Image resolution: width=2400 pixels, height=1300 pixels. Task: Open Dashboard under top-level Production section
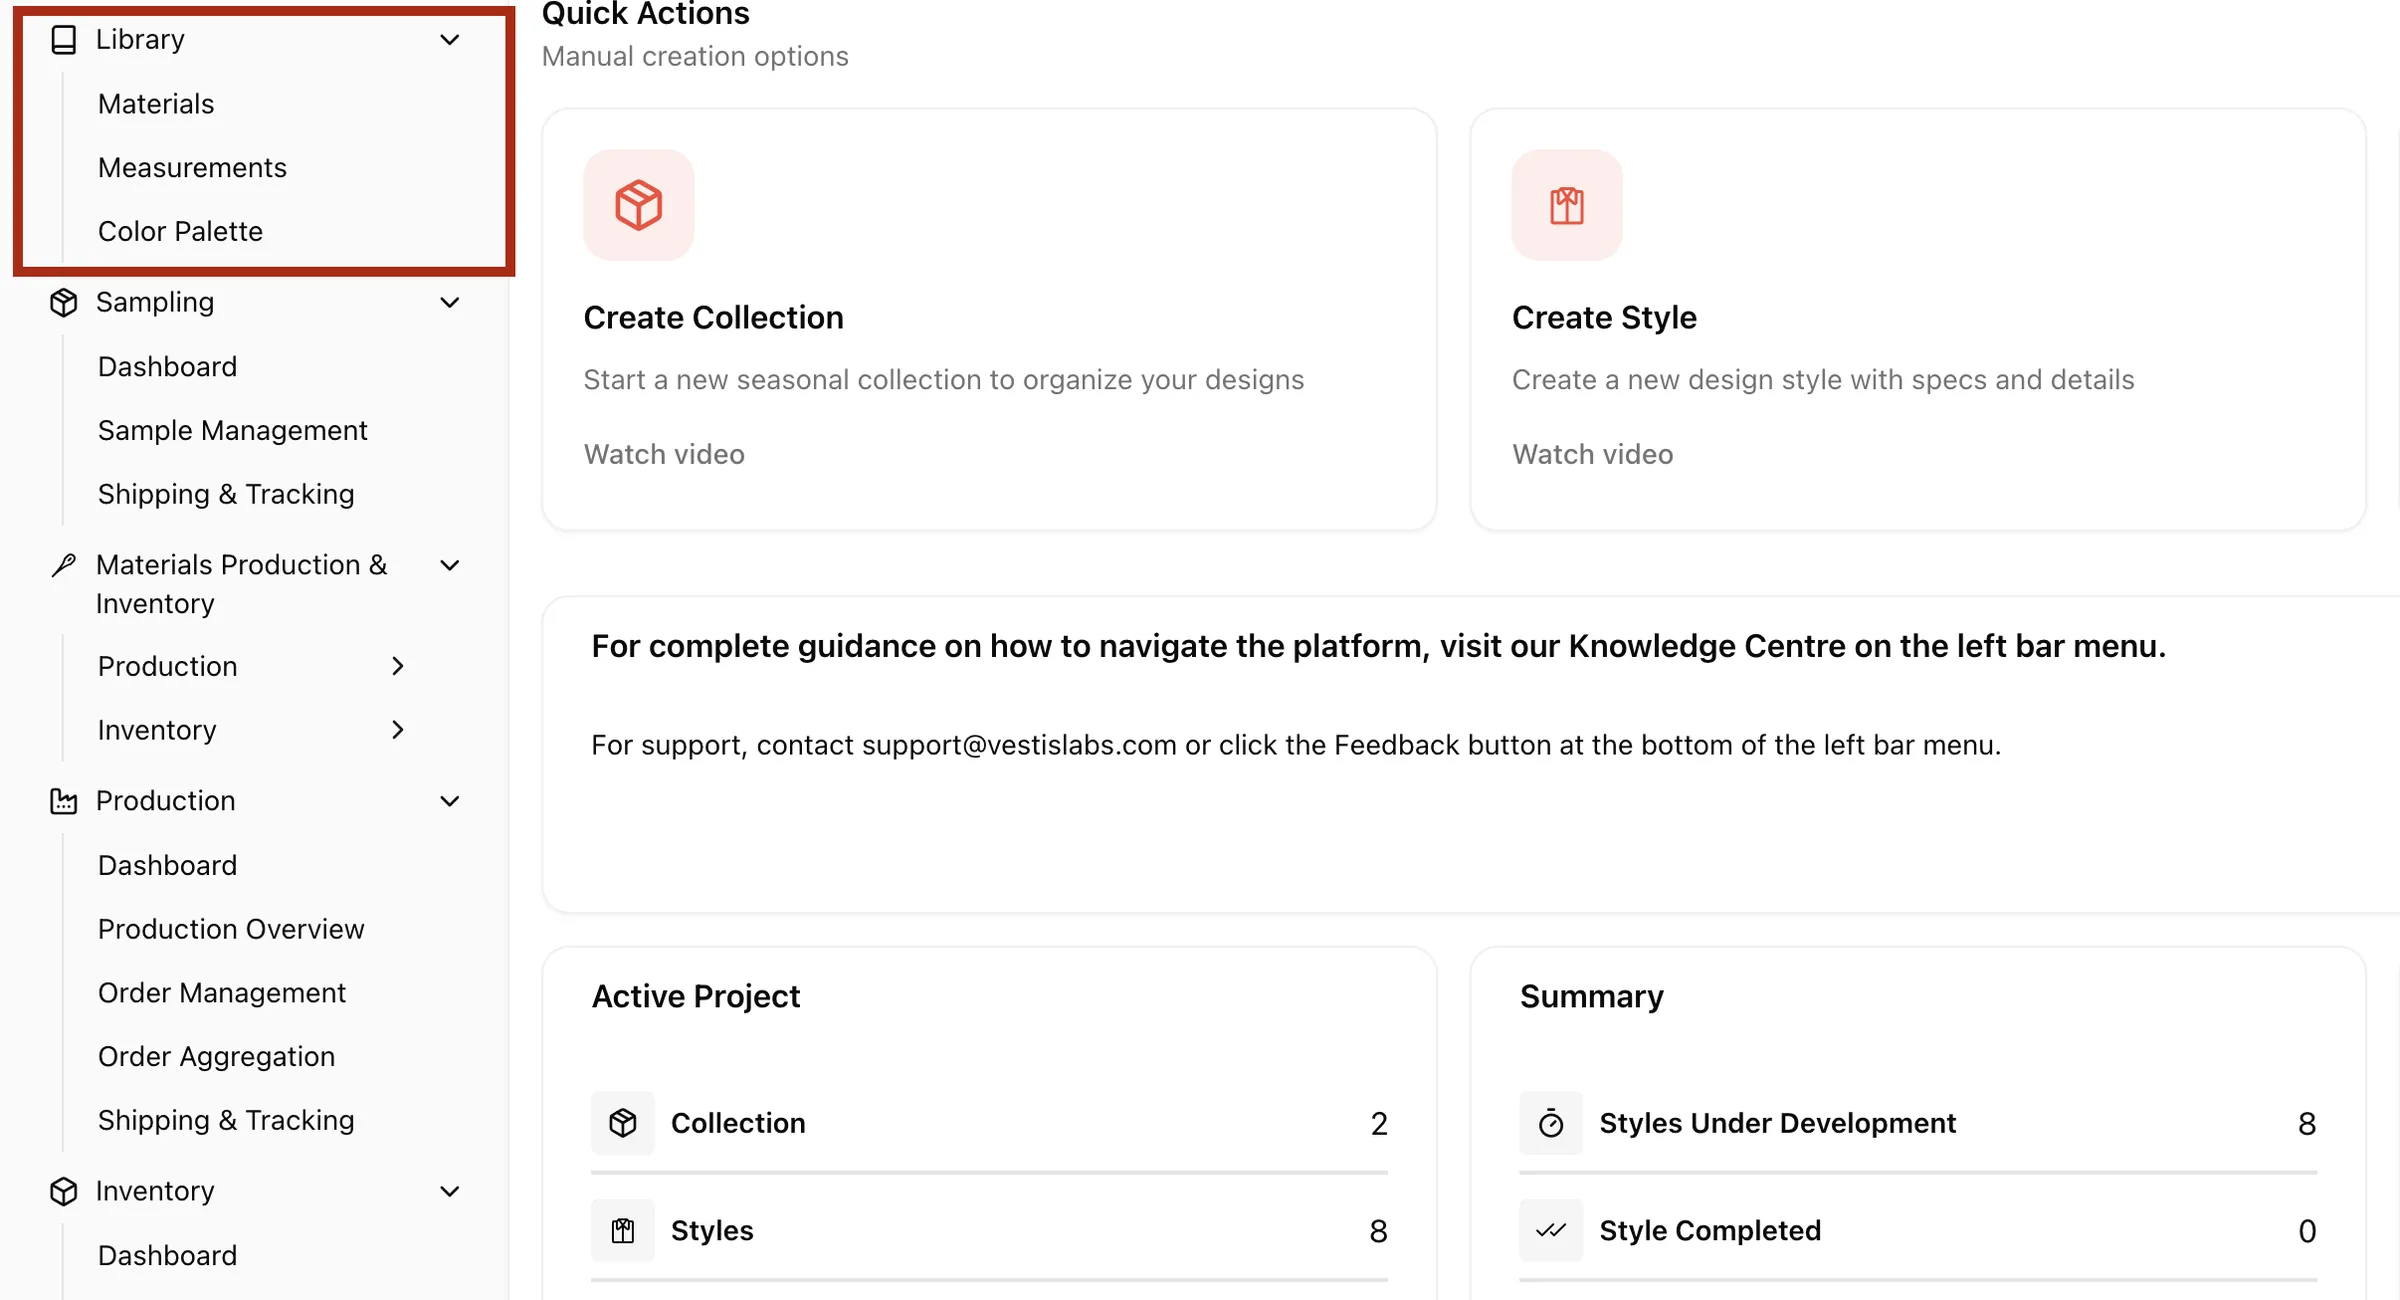pos(167,866)
